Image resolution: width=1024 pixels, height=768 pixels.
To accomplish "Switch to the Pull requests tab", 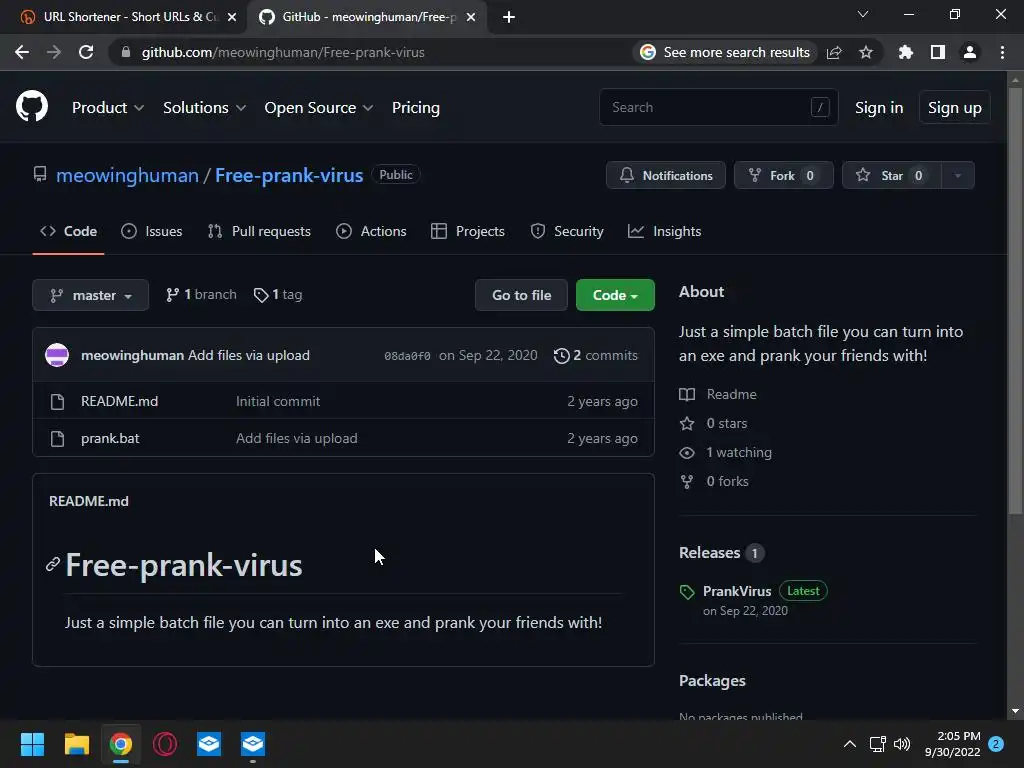I will (259, 231).
